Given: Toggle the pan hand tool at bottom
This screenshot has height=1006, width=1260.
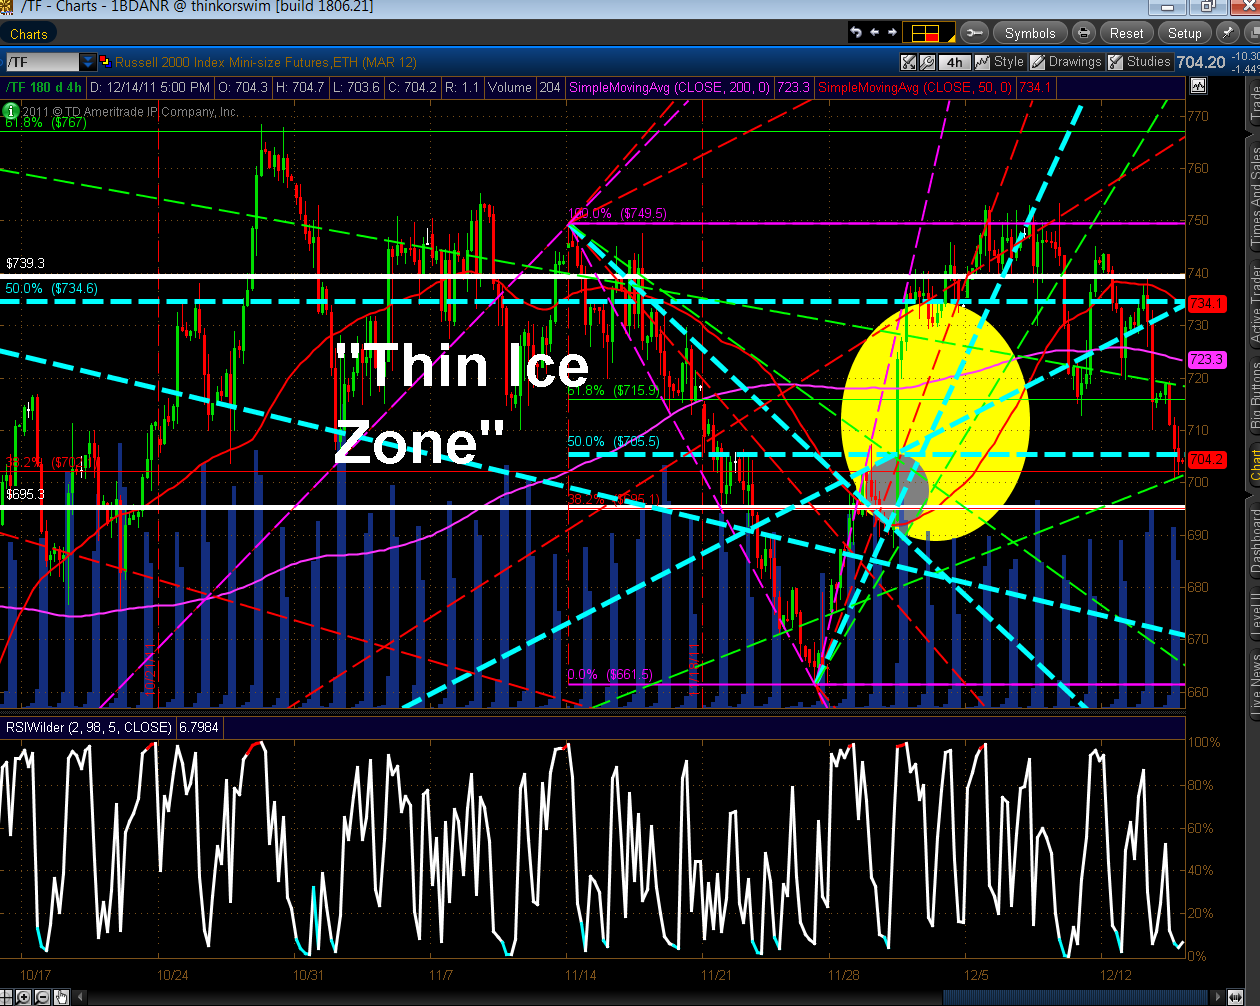Looking at the screenshot, I should 62,997.
